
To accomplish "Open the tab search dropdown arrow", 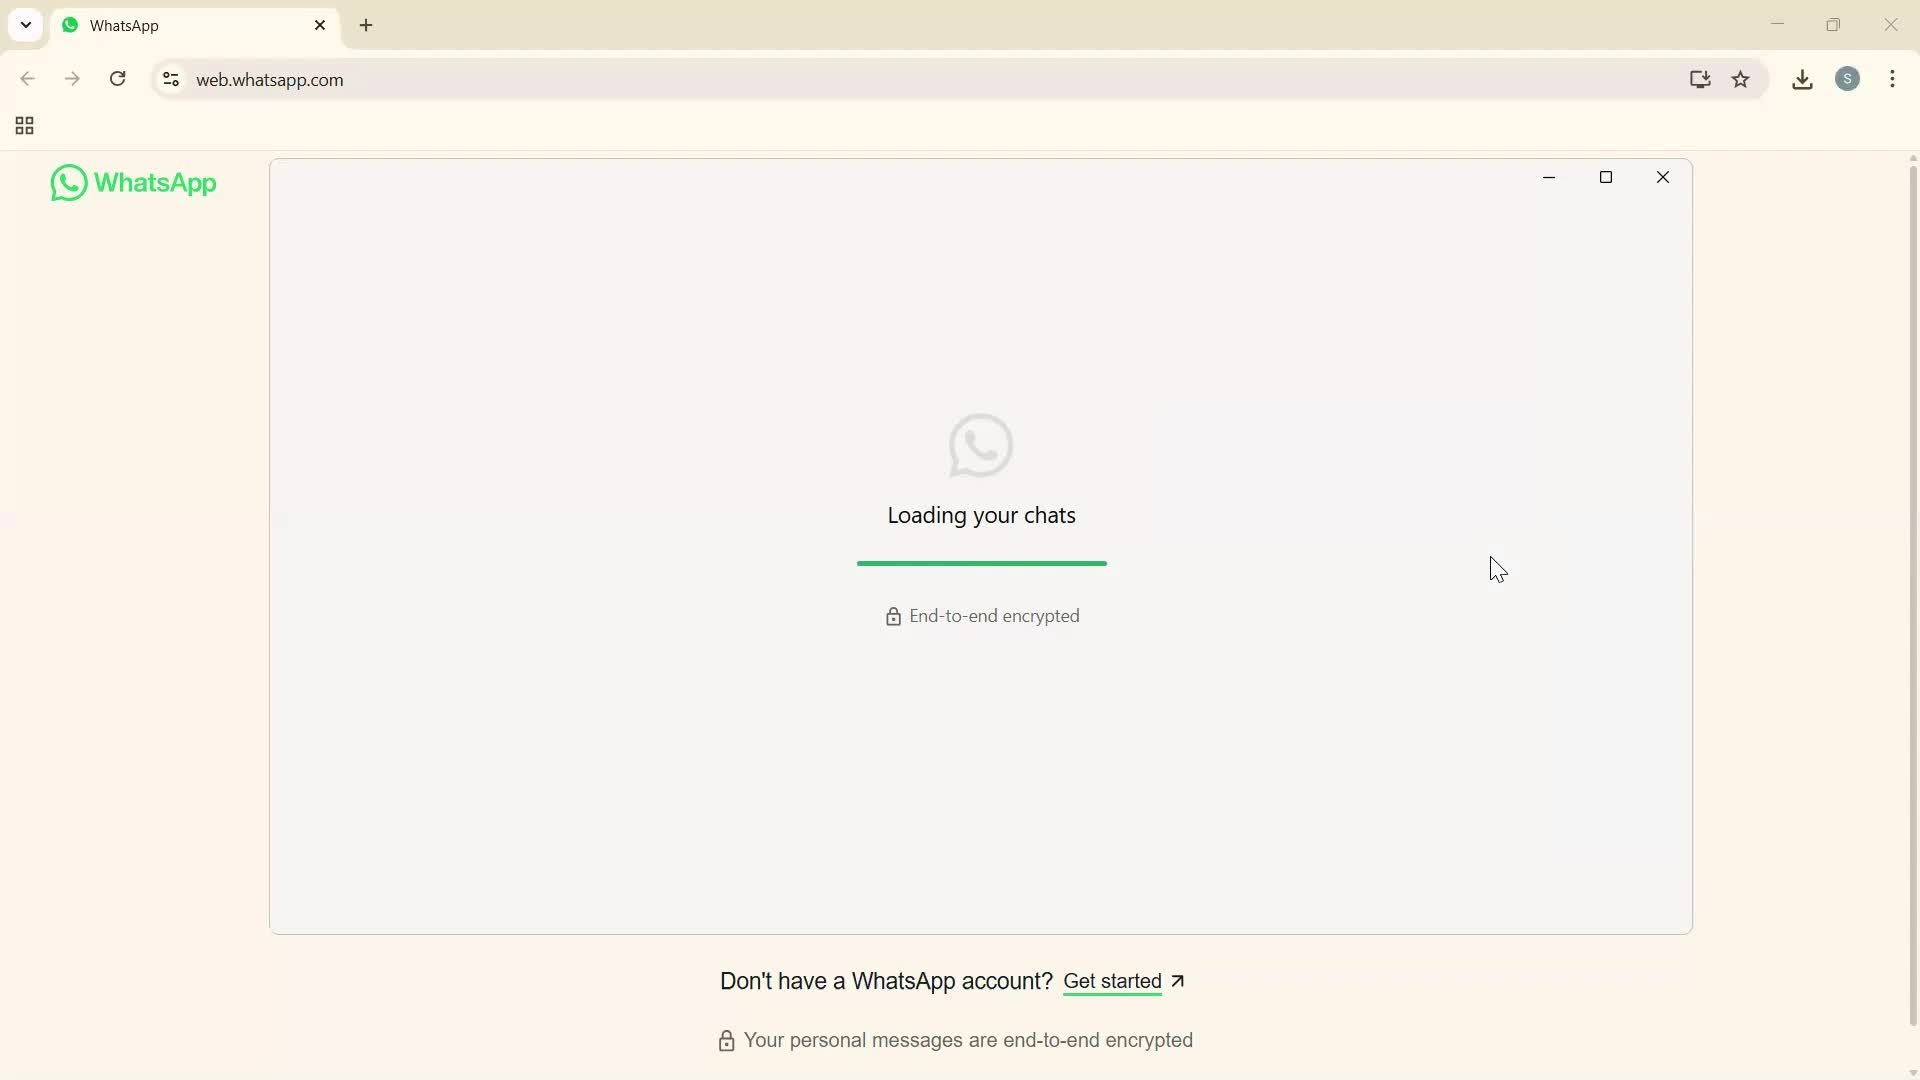I will pyautogui.click(x=25, y=25).
